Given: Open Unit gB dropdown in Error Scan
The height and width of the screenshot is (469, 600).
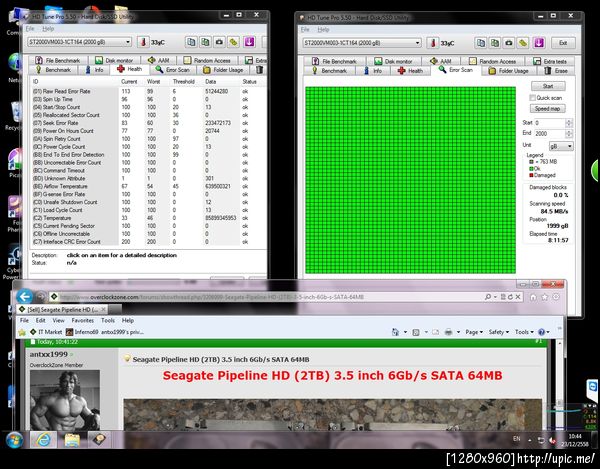Looking at the screenshot, I should 561,146.
